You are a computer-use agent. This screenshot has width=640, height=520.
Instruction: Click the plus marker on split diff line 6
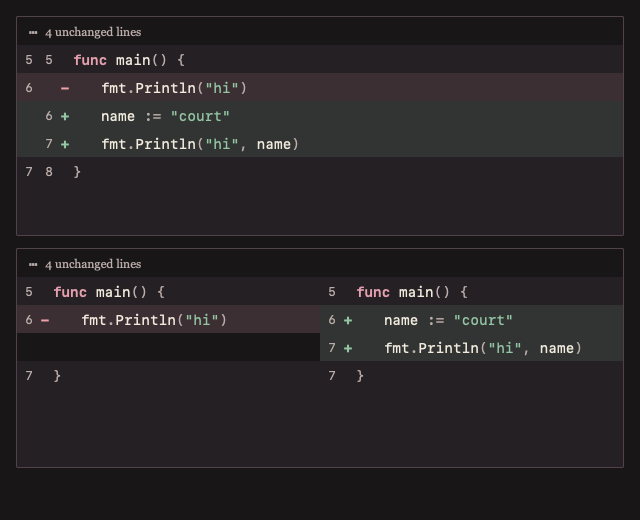pyautogui.click(x=348, y=320)
